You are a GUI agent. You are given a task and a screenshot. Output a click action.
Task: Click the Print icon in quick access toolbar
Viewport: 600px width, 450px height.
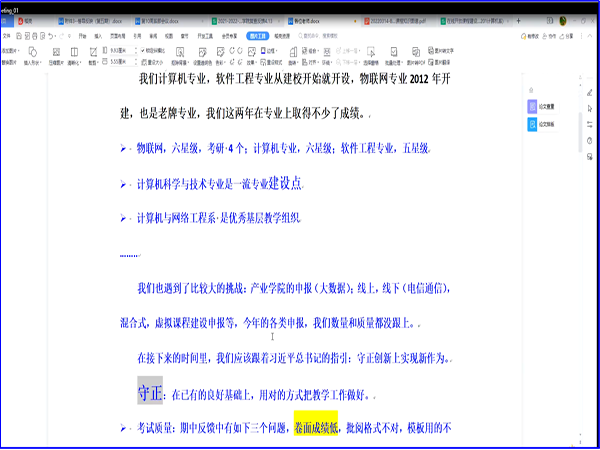tap(34, 36)
